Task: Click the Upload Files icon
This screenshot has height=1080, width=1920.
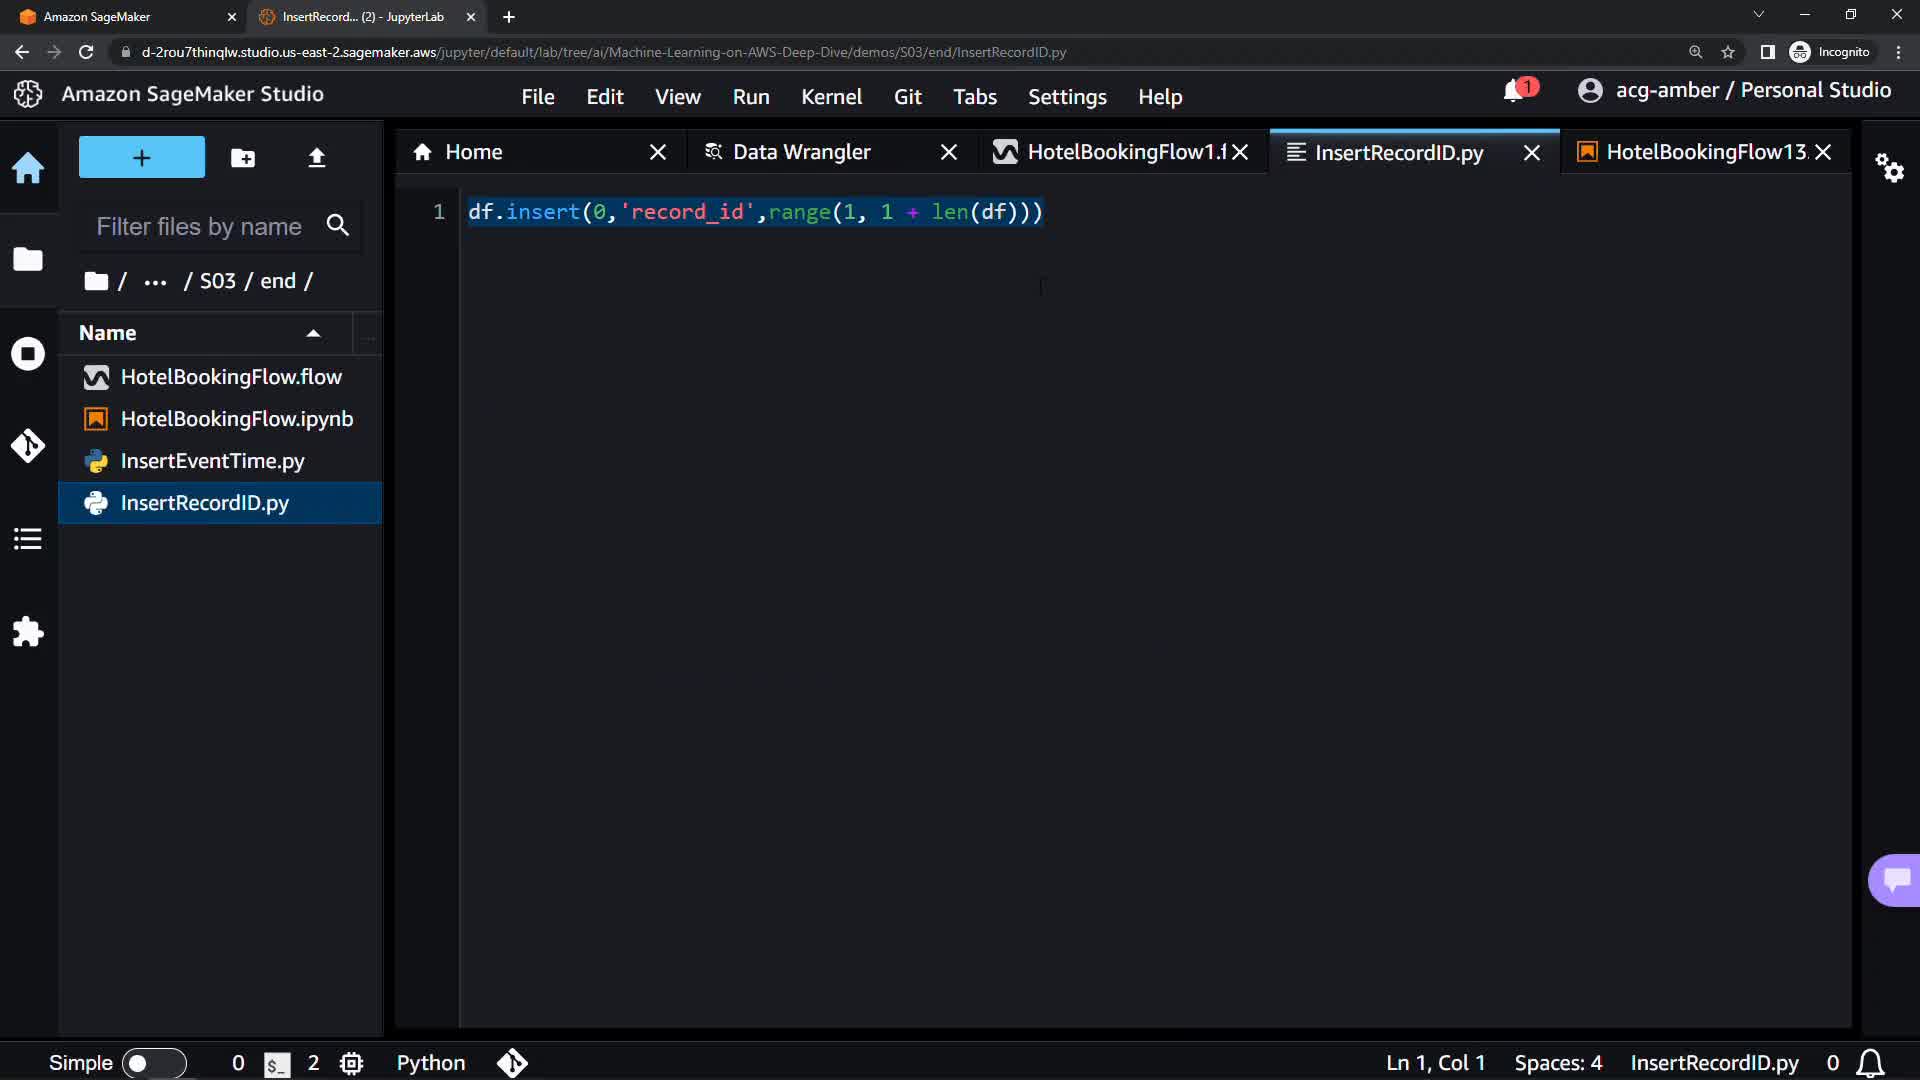Action: point(317,158)
